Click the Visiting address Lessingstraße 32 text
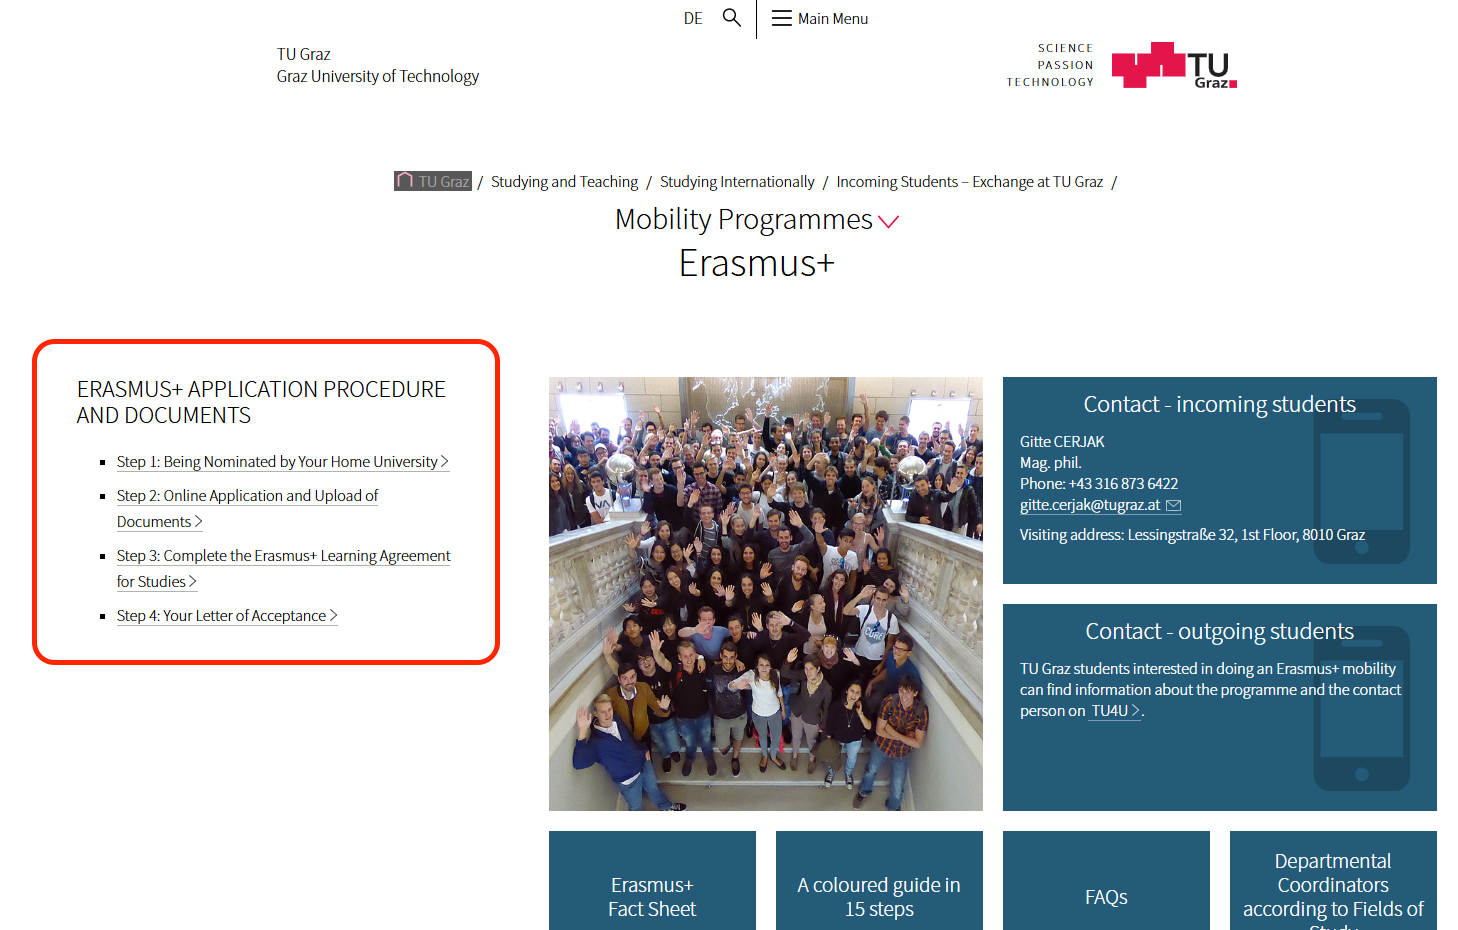 (x=1192, y=534)
